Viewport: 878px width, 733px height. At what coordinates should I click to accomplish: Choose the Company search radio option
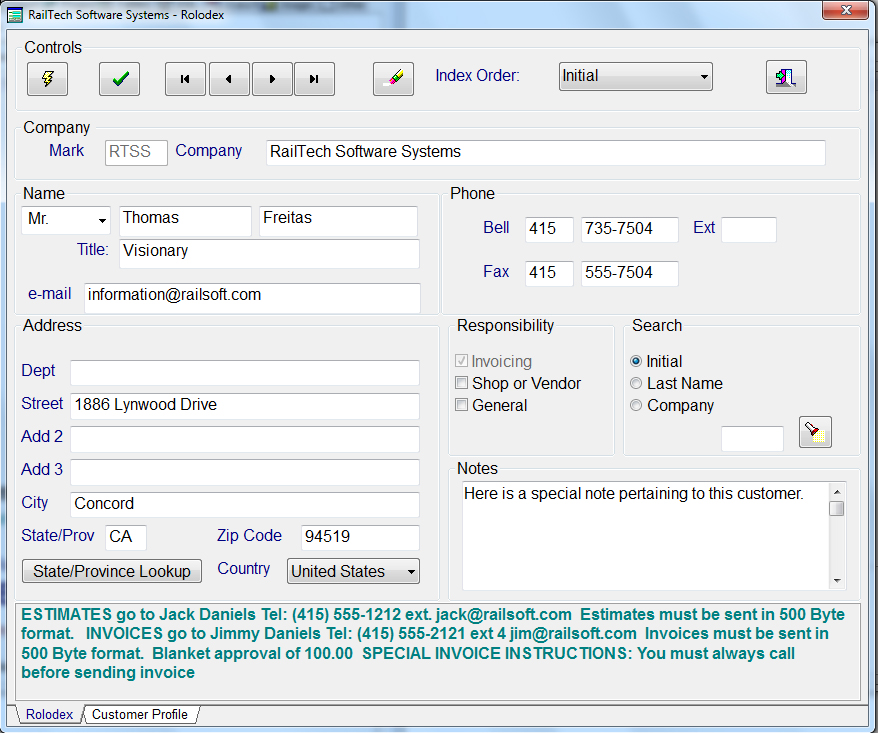[x=636, y=406]
